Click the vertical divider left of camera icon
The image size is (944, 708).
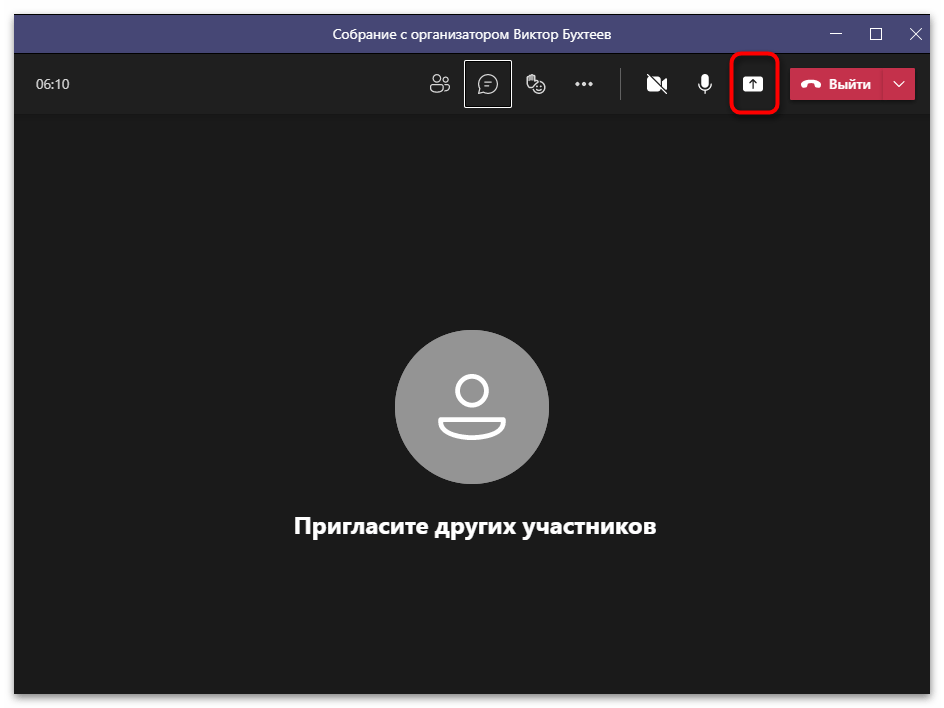click(621, 84)
